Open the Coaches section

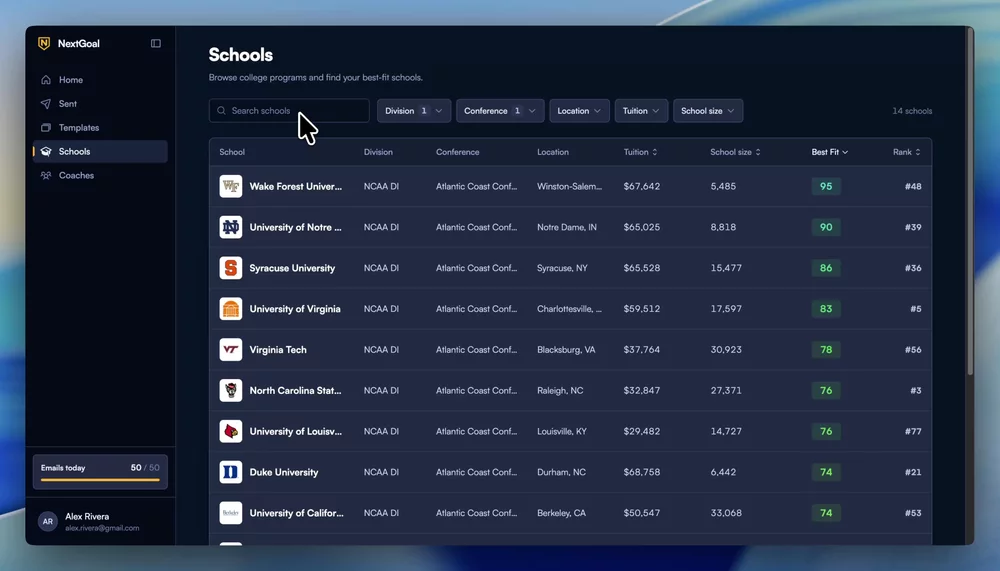(100, 175)
